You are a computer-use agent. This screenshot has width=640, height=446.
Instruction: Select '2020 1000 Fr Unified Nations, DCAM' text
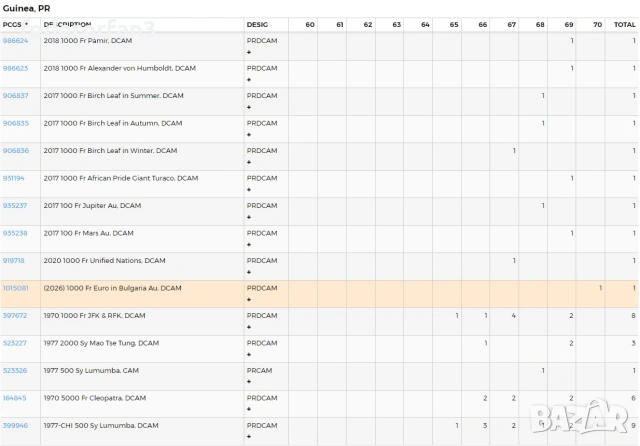(104, 261)
